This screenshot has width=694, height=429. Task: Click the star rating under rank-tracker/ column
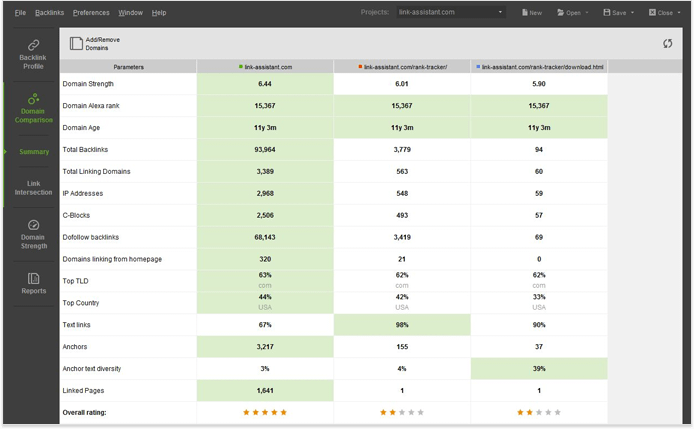click(x=402, y=412)
